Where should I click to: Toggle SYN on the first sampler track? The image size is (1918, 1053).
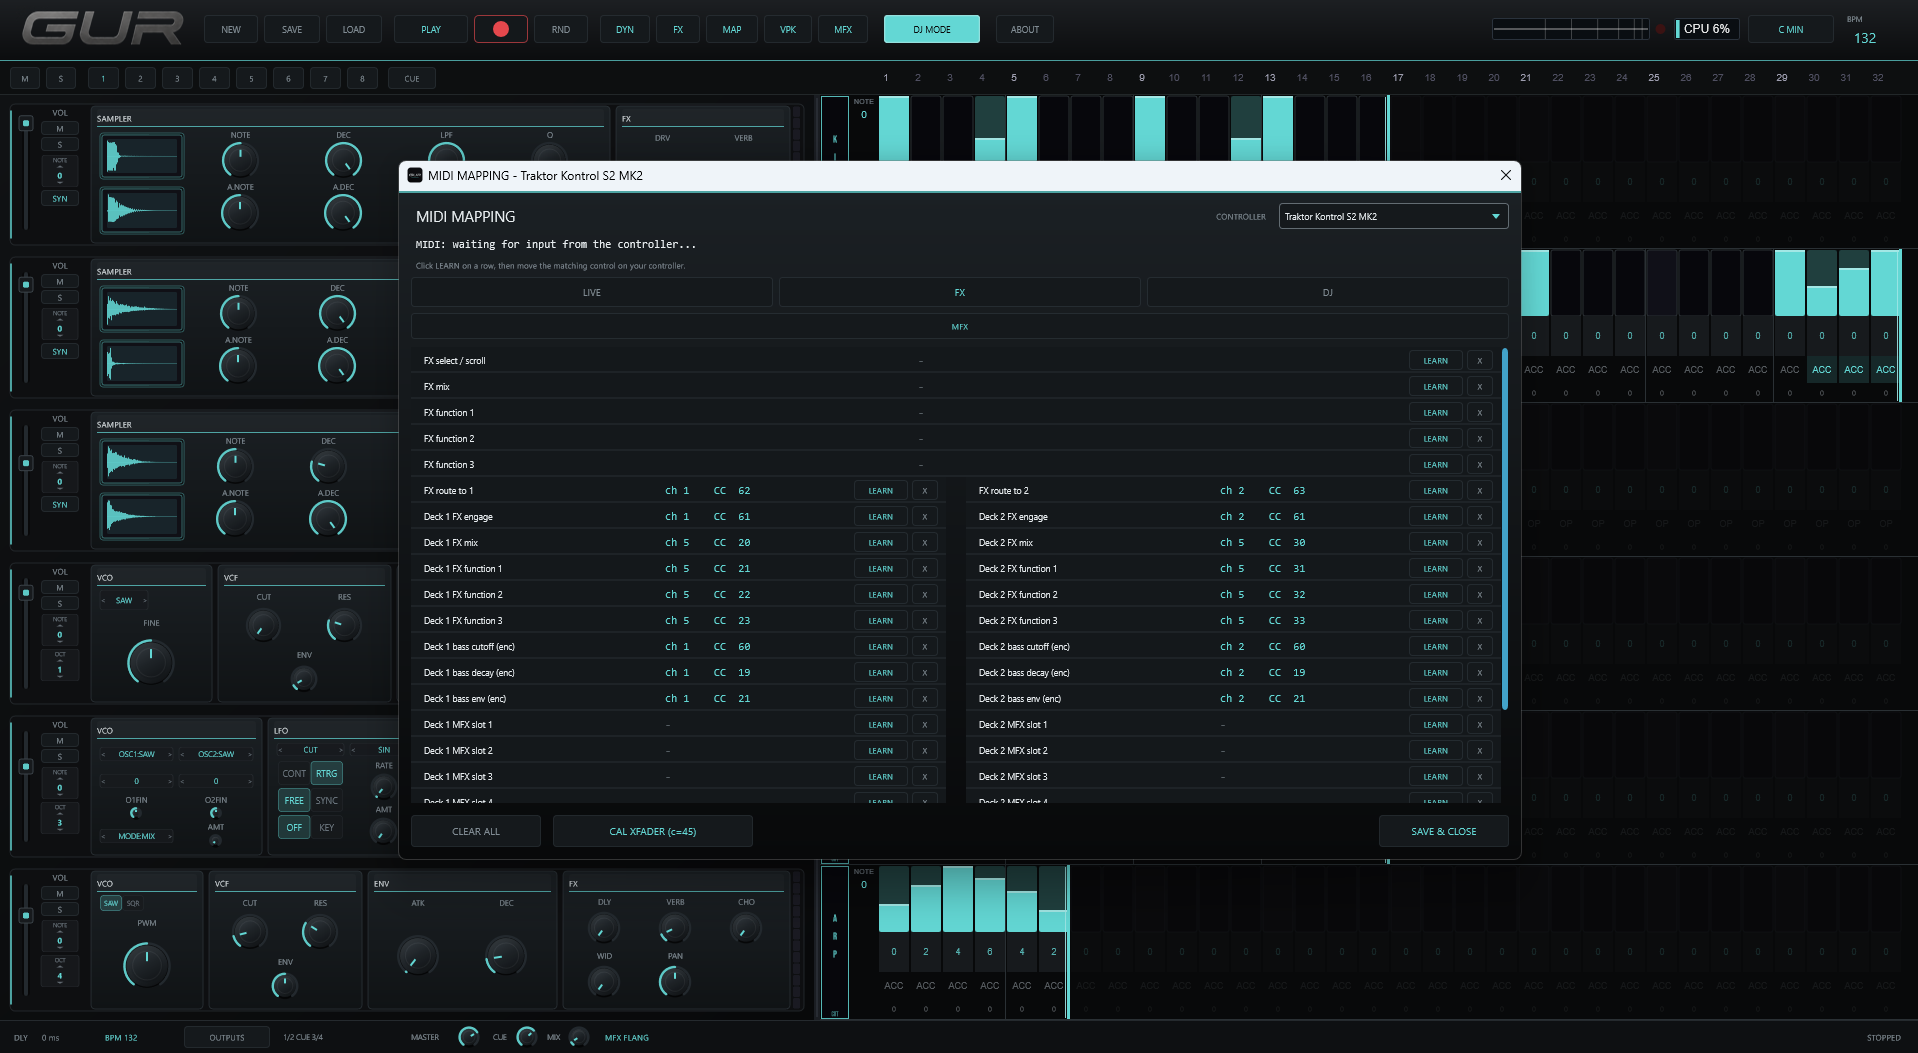60,199
